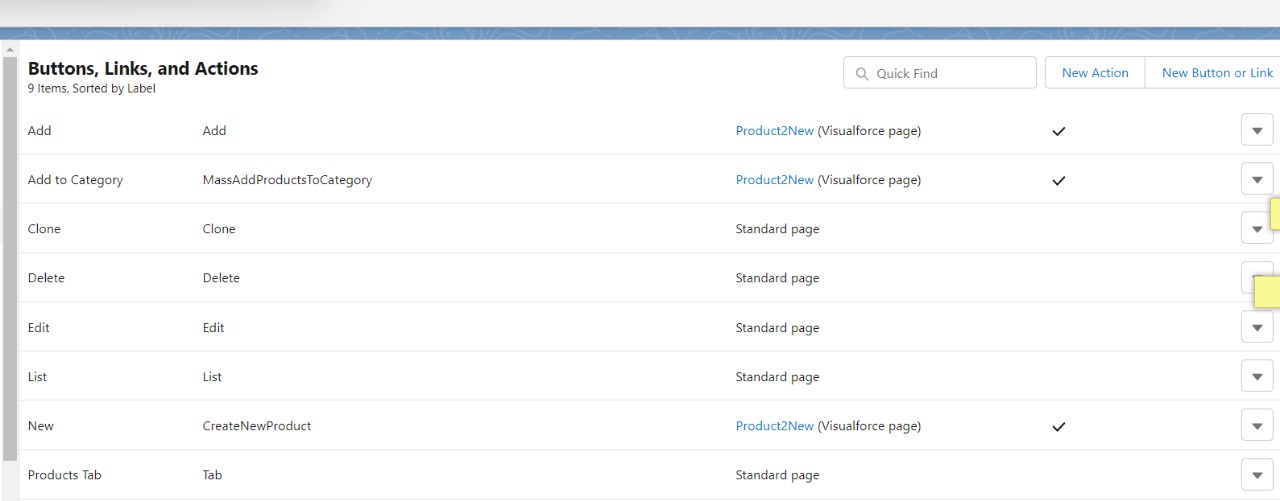This screenshot has height=501, width=1280.
Task: Show actions menu for the List row
Action: 1257,377
